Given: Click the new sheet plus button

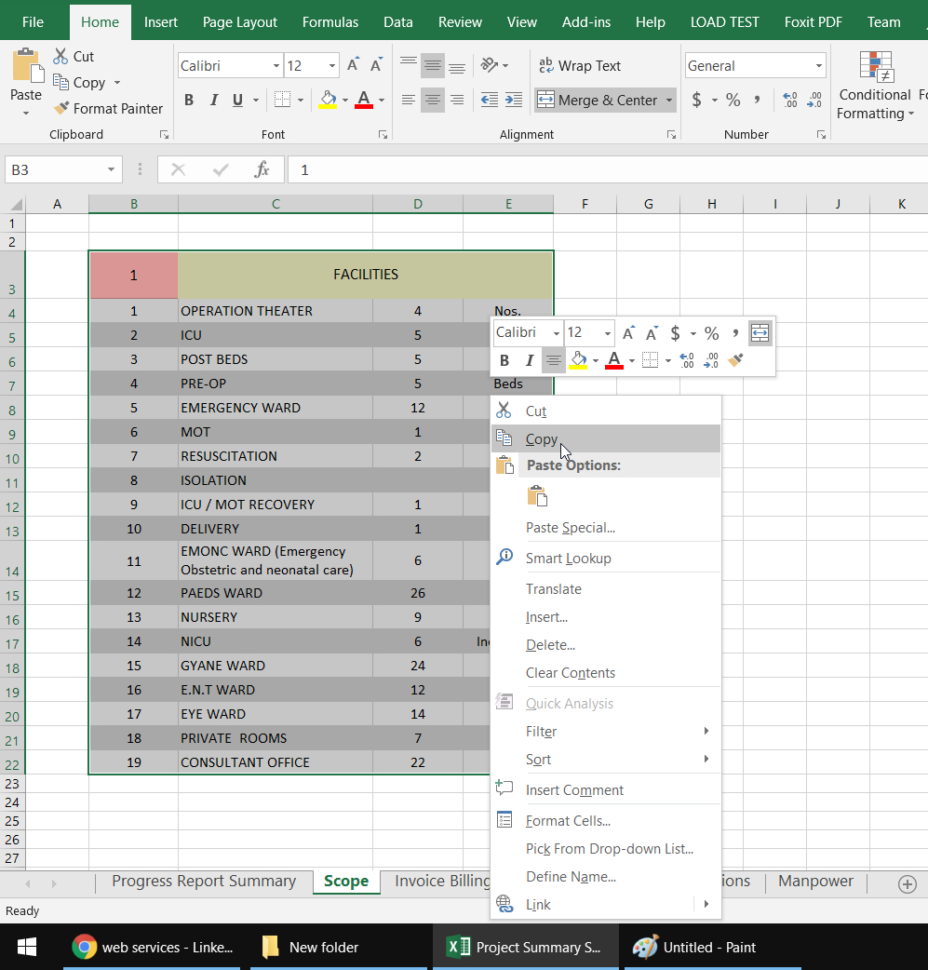Looking at the screenshot, I should [x=907, y=884].
